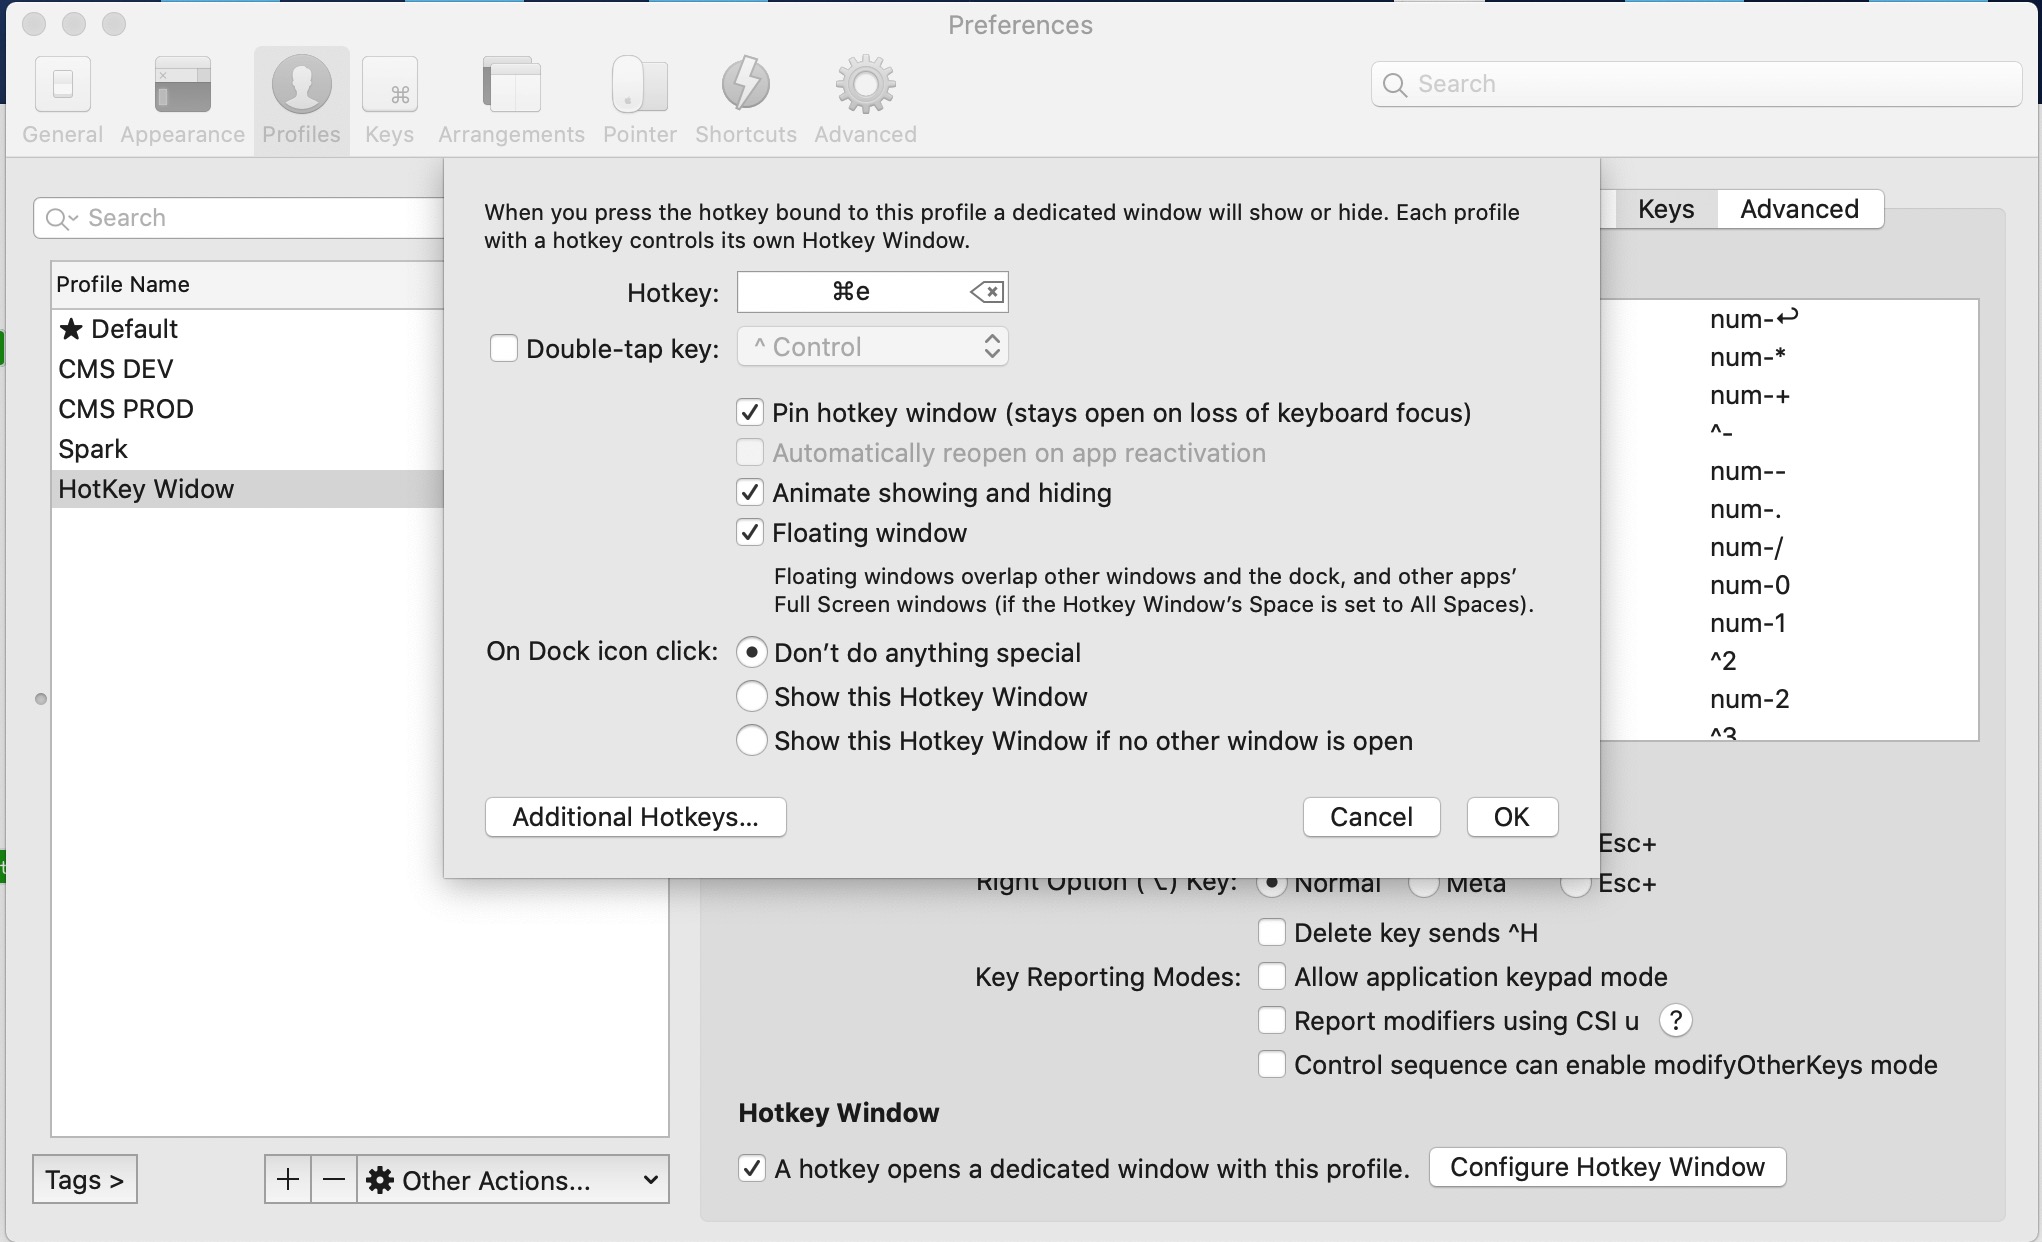Enable Allow application keypad mode
2042x1242 pixels.
[x=1271, y=976]
